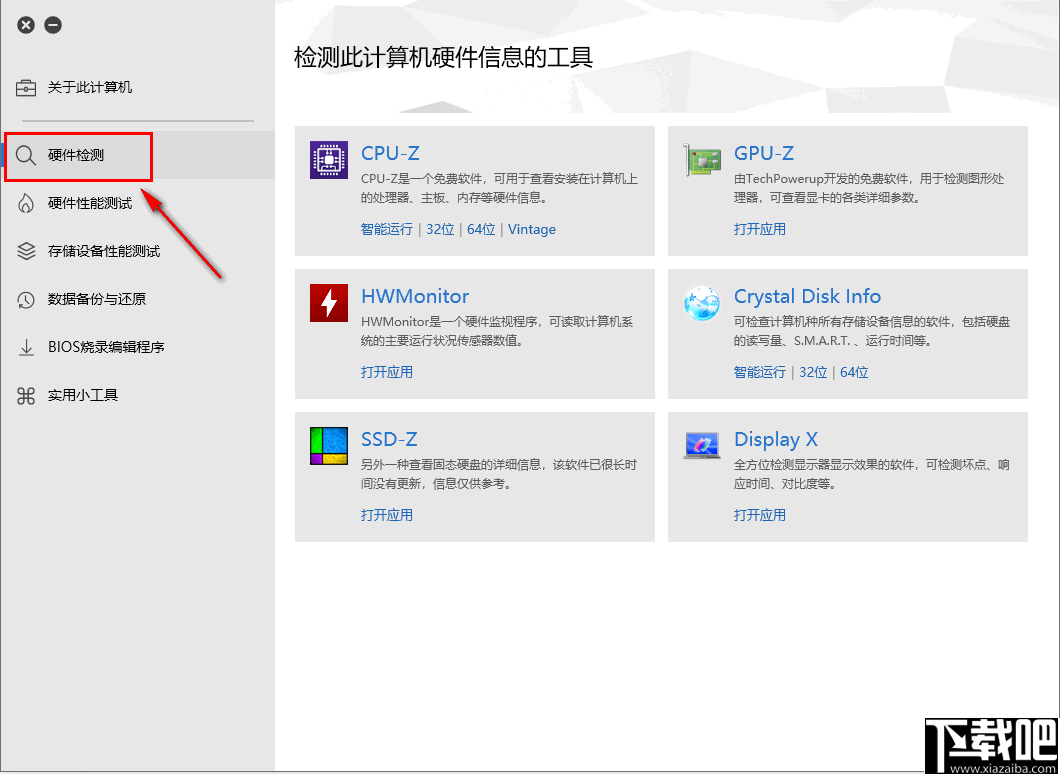Viewport: 1060px width, 774px height.
Task: Click the HWMonitor lightning bolt icon
Action: (328, 303)
